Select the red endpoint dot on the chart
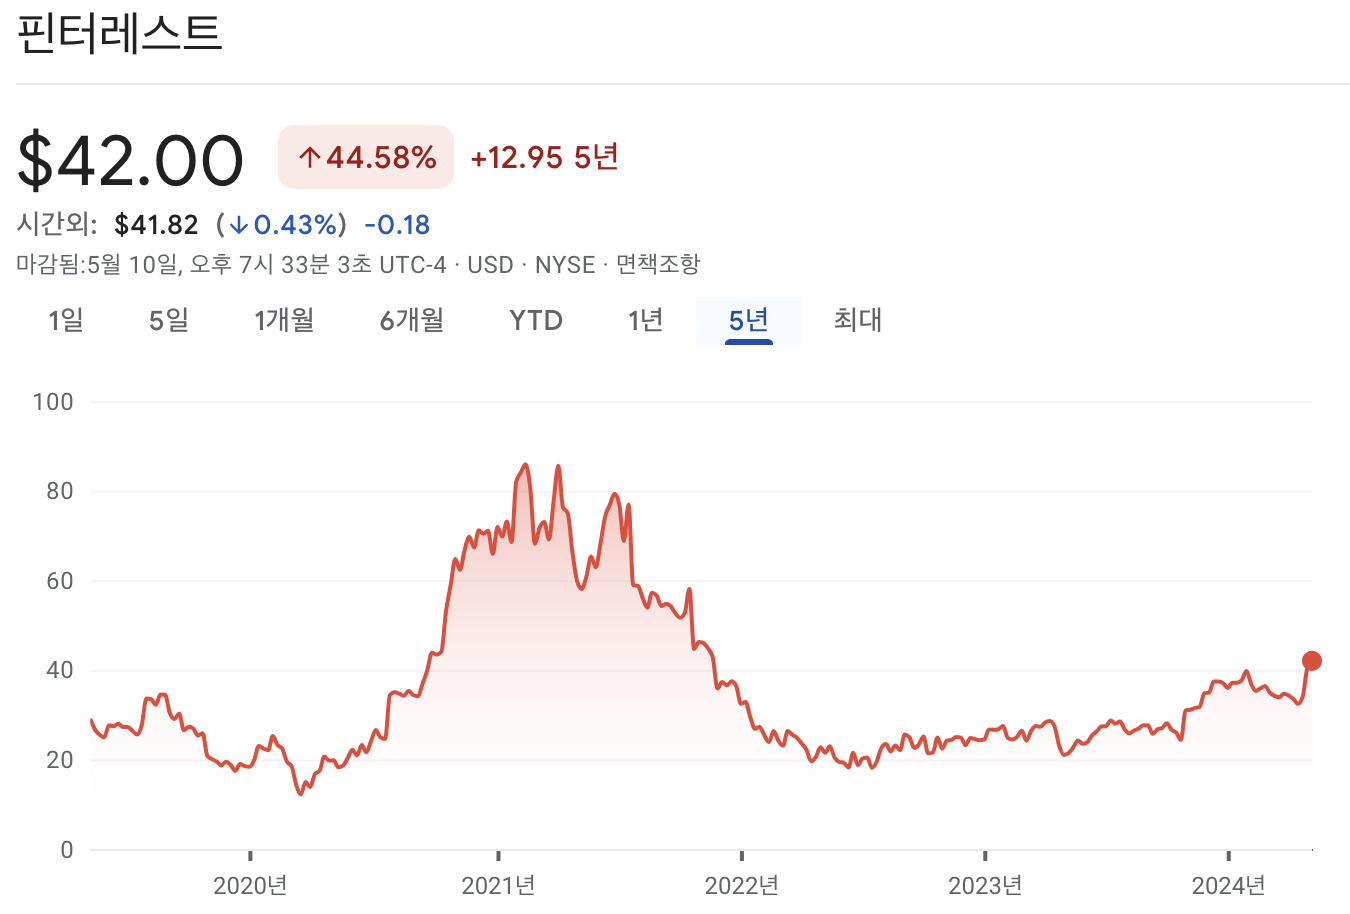Viewport: 1350px width, 914px height. pyautogui.click(x=1311, y=660)
